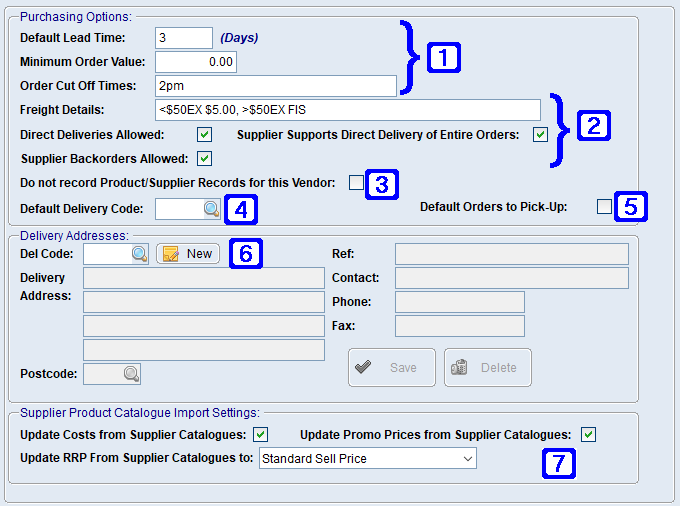
Task: Click the "(Days)" label
Action: point(239,38)
